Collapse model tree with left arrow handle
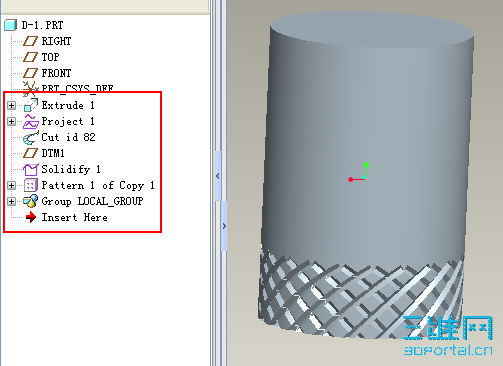 click(x=218, y=176)
